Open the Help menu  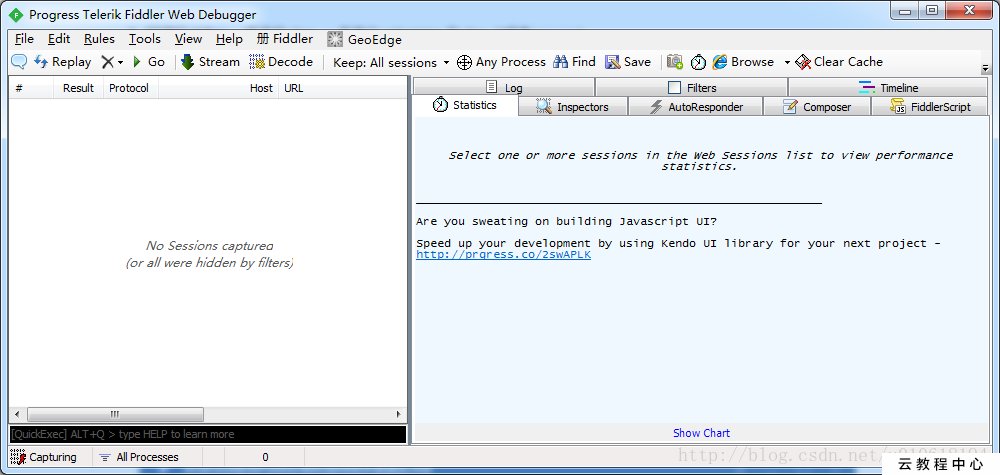point(229,39)
